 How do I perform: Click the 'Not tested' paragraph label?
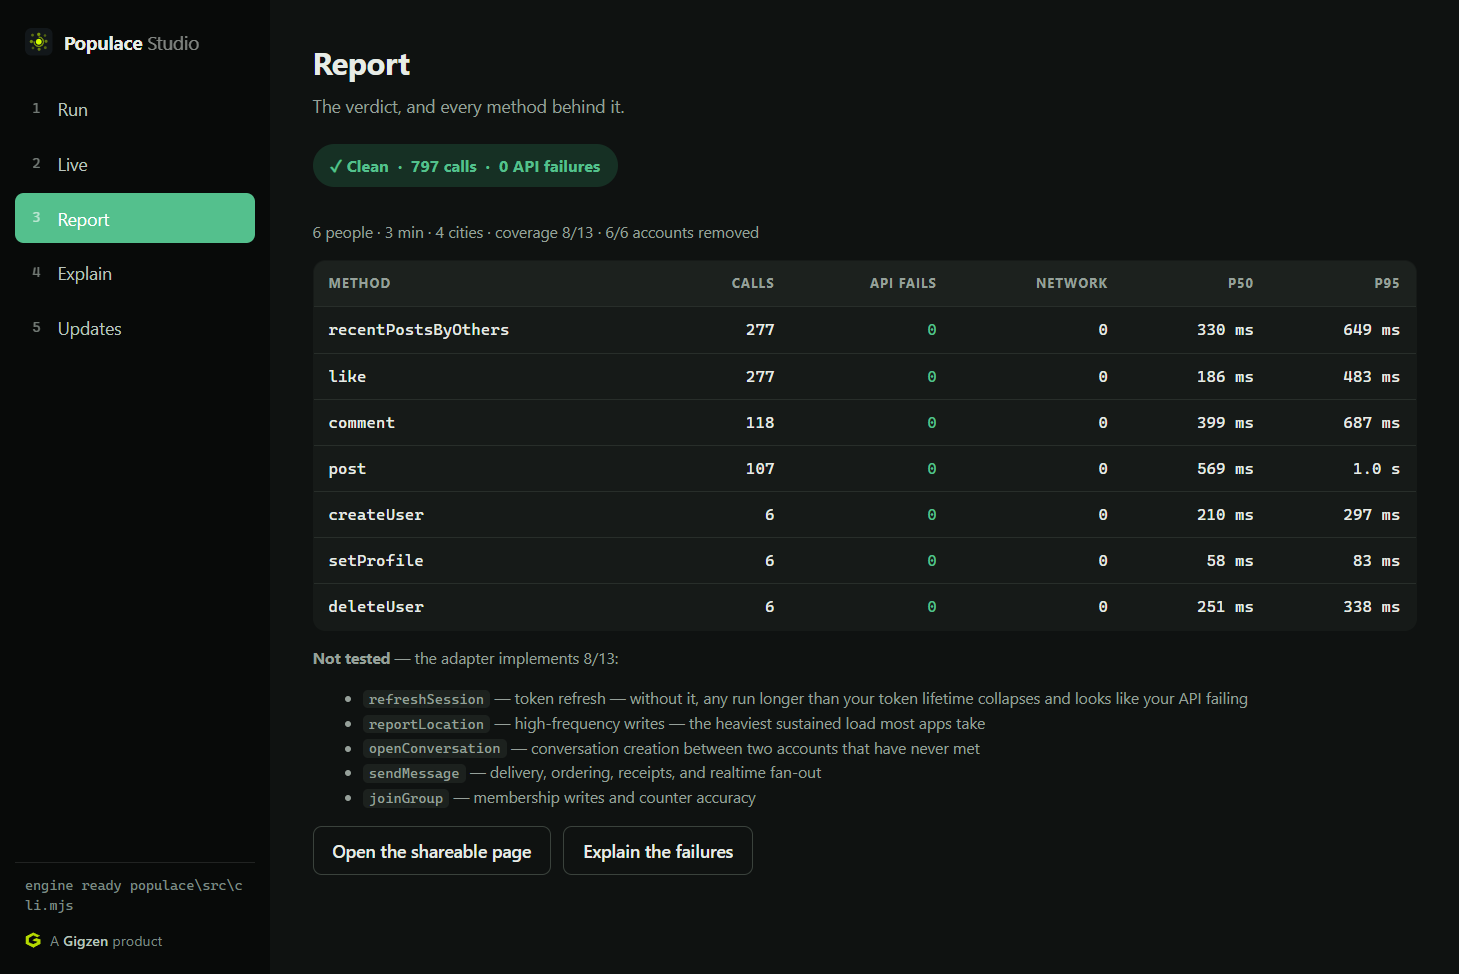pyautogui.click(x=351, y=659)
